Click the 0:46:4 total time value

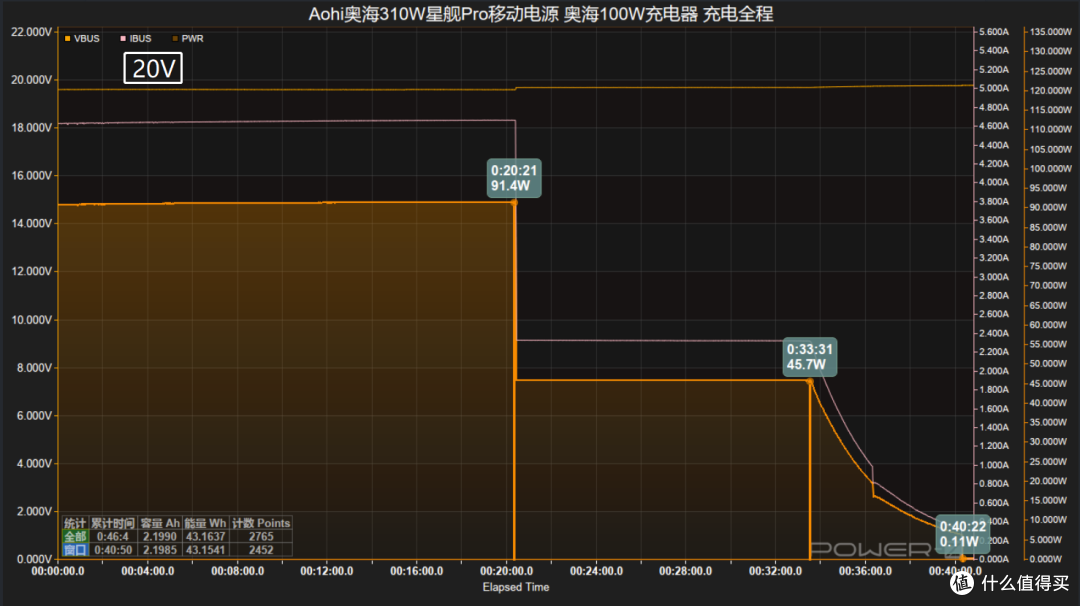click(x=112, y=536)
